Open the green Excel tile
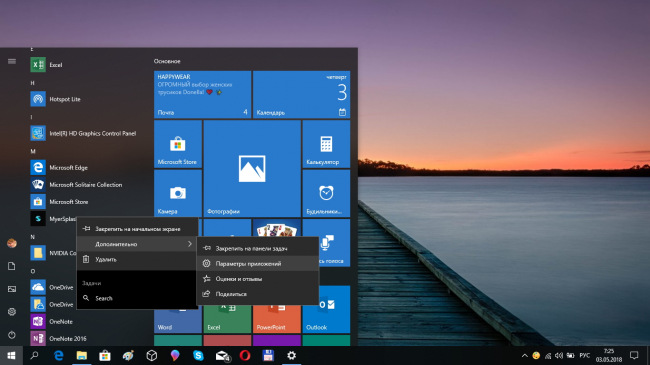Image resolution: width=650 pixels, height=365 pixels. [x=227, y=319]
